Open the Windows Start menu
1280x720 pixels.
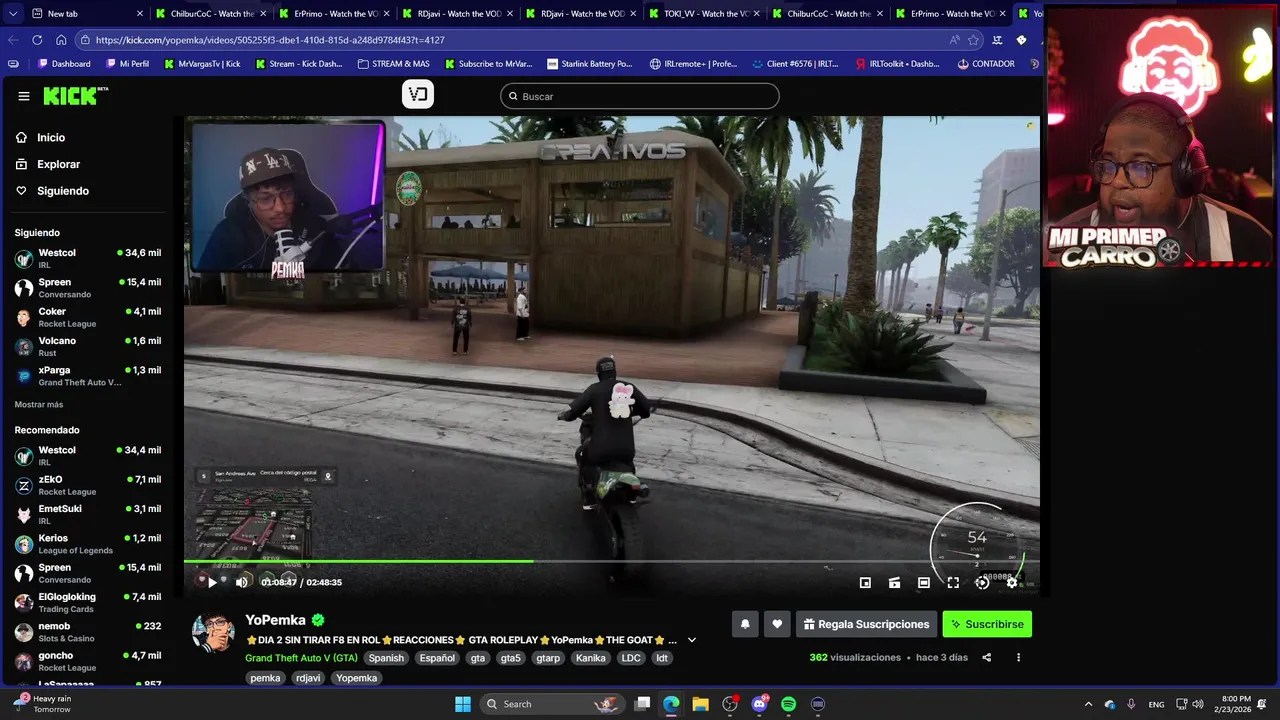(x=463, y=704)
